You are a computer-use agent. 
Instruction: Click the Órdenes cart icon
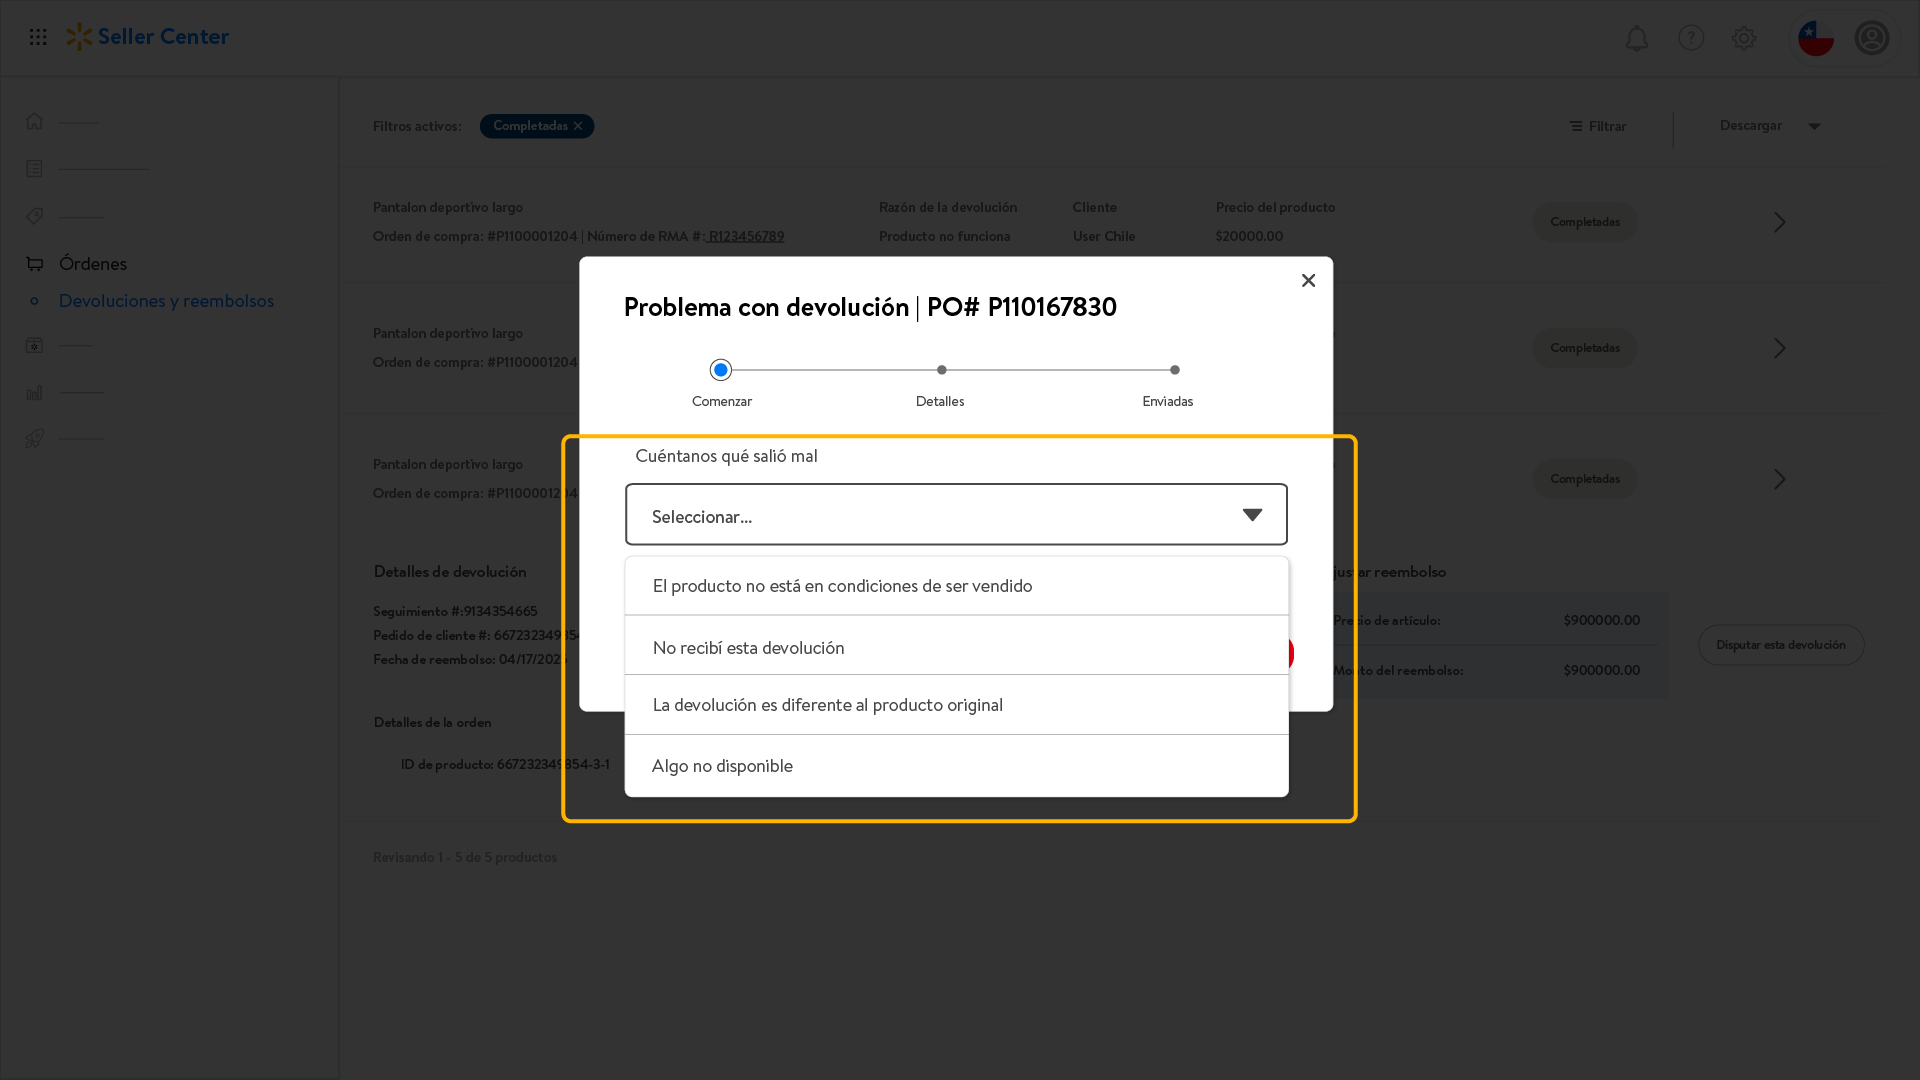pyautogui.click(x=35, y=264)
